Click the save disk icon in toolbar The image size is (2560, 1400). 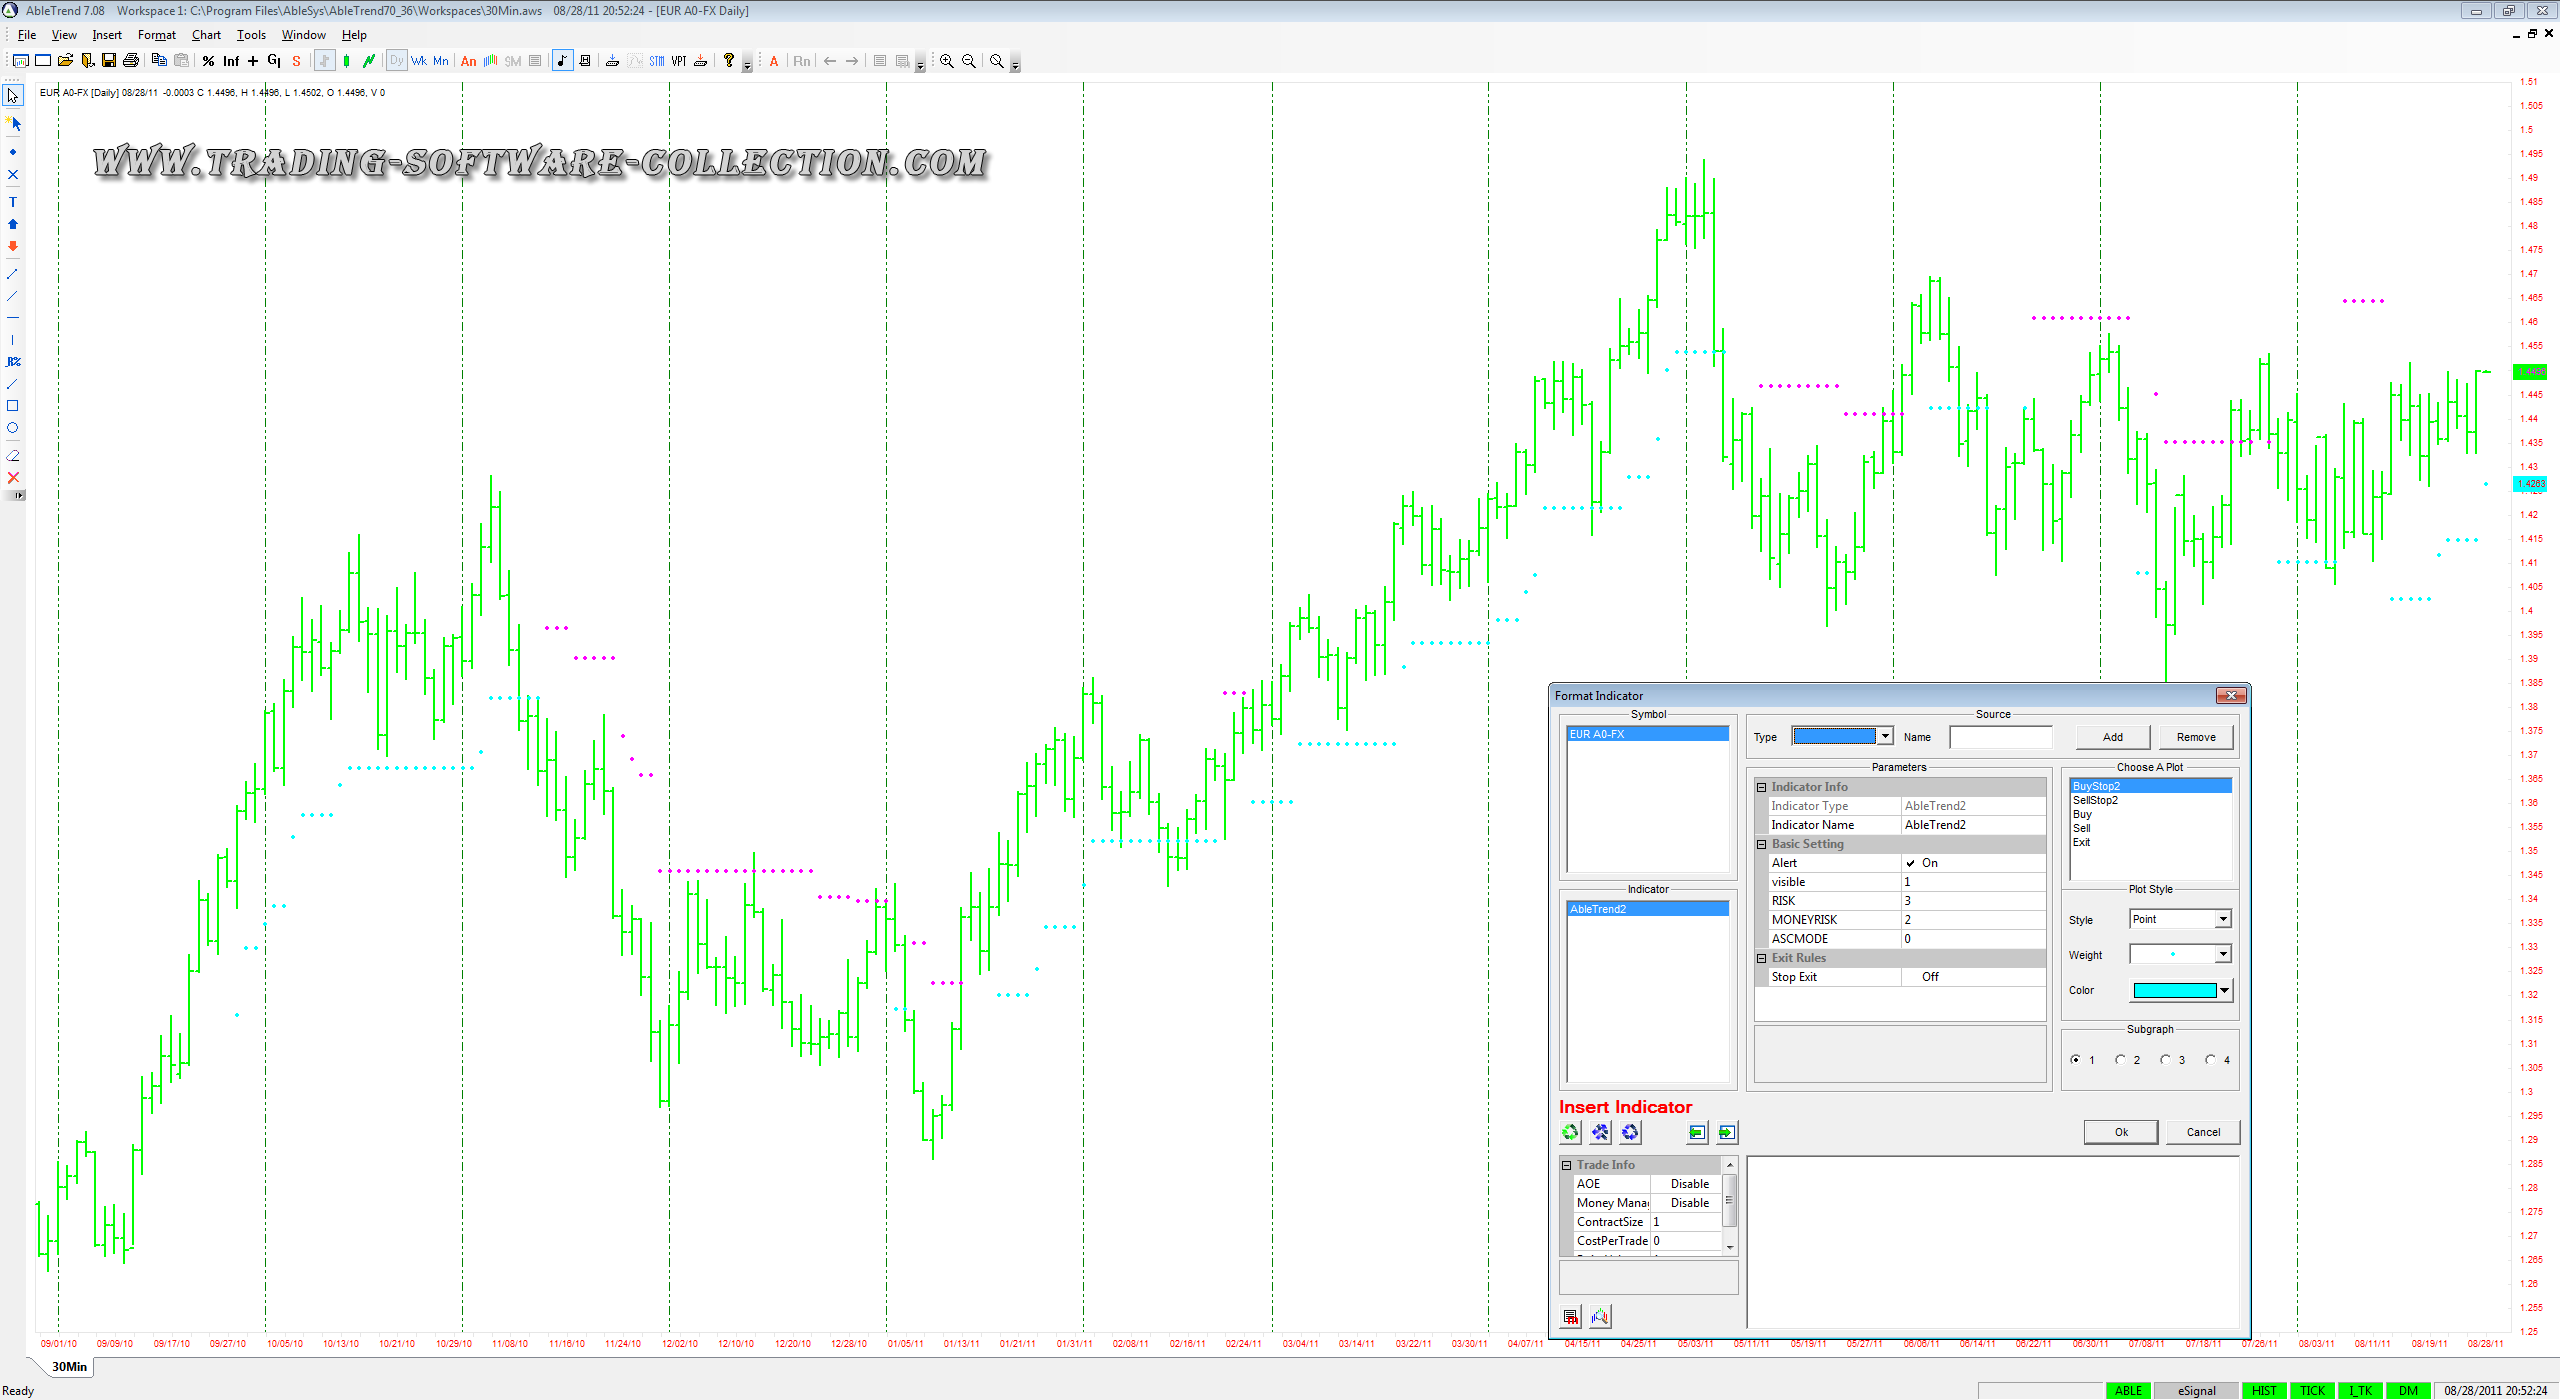109,61
